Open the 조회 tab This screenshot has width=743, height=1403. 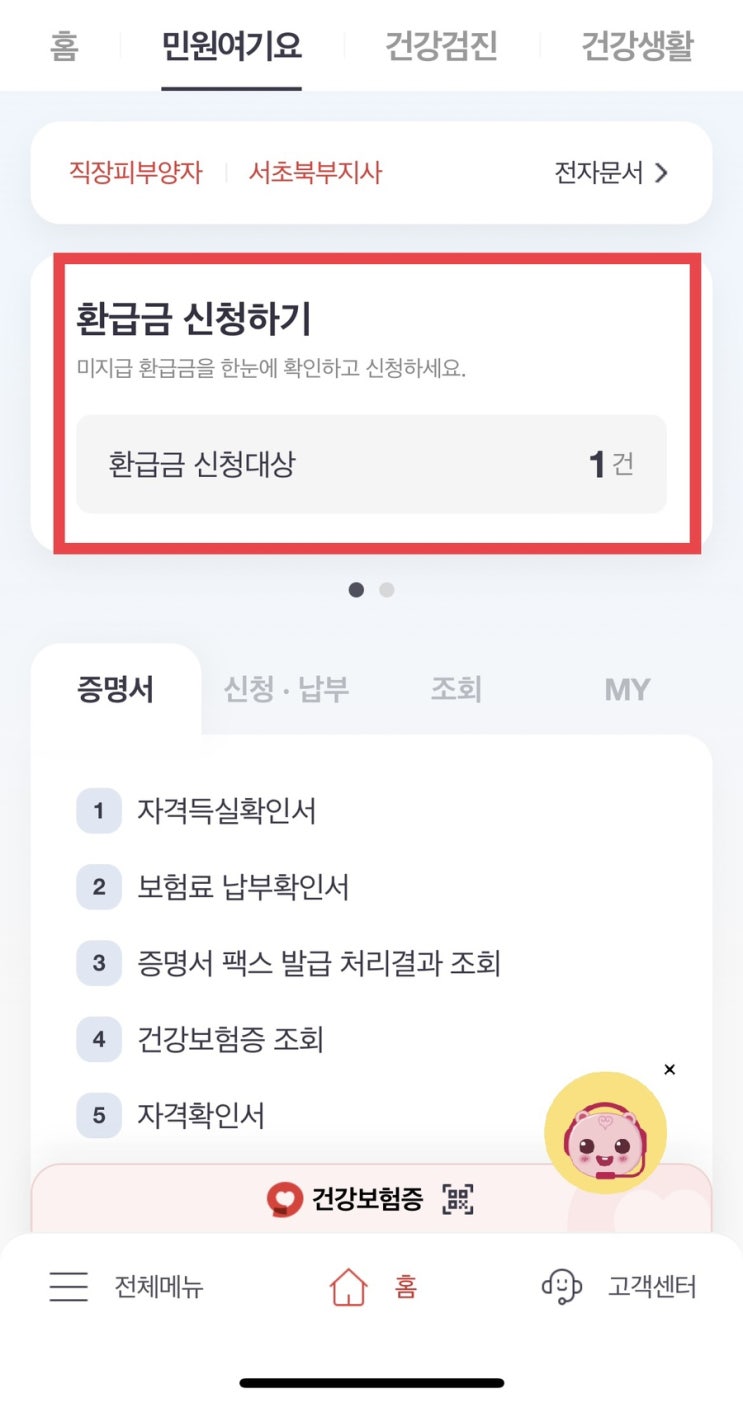coord(456,689)
